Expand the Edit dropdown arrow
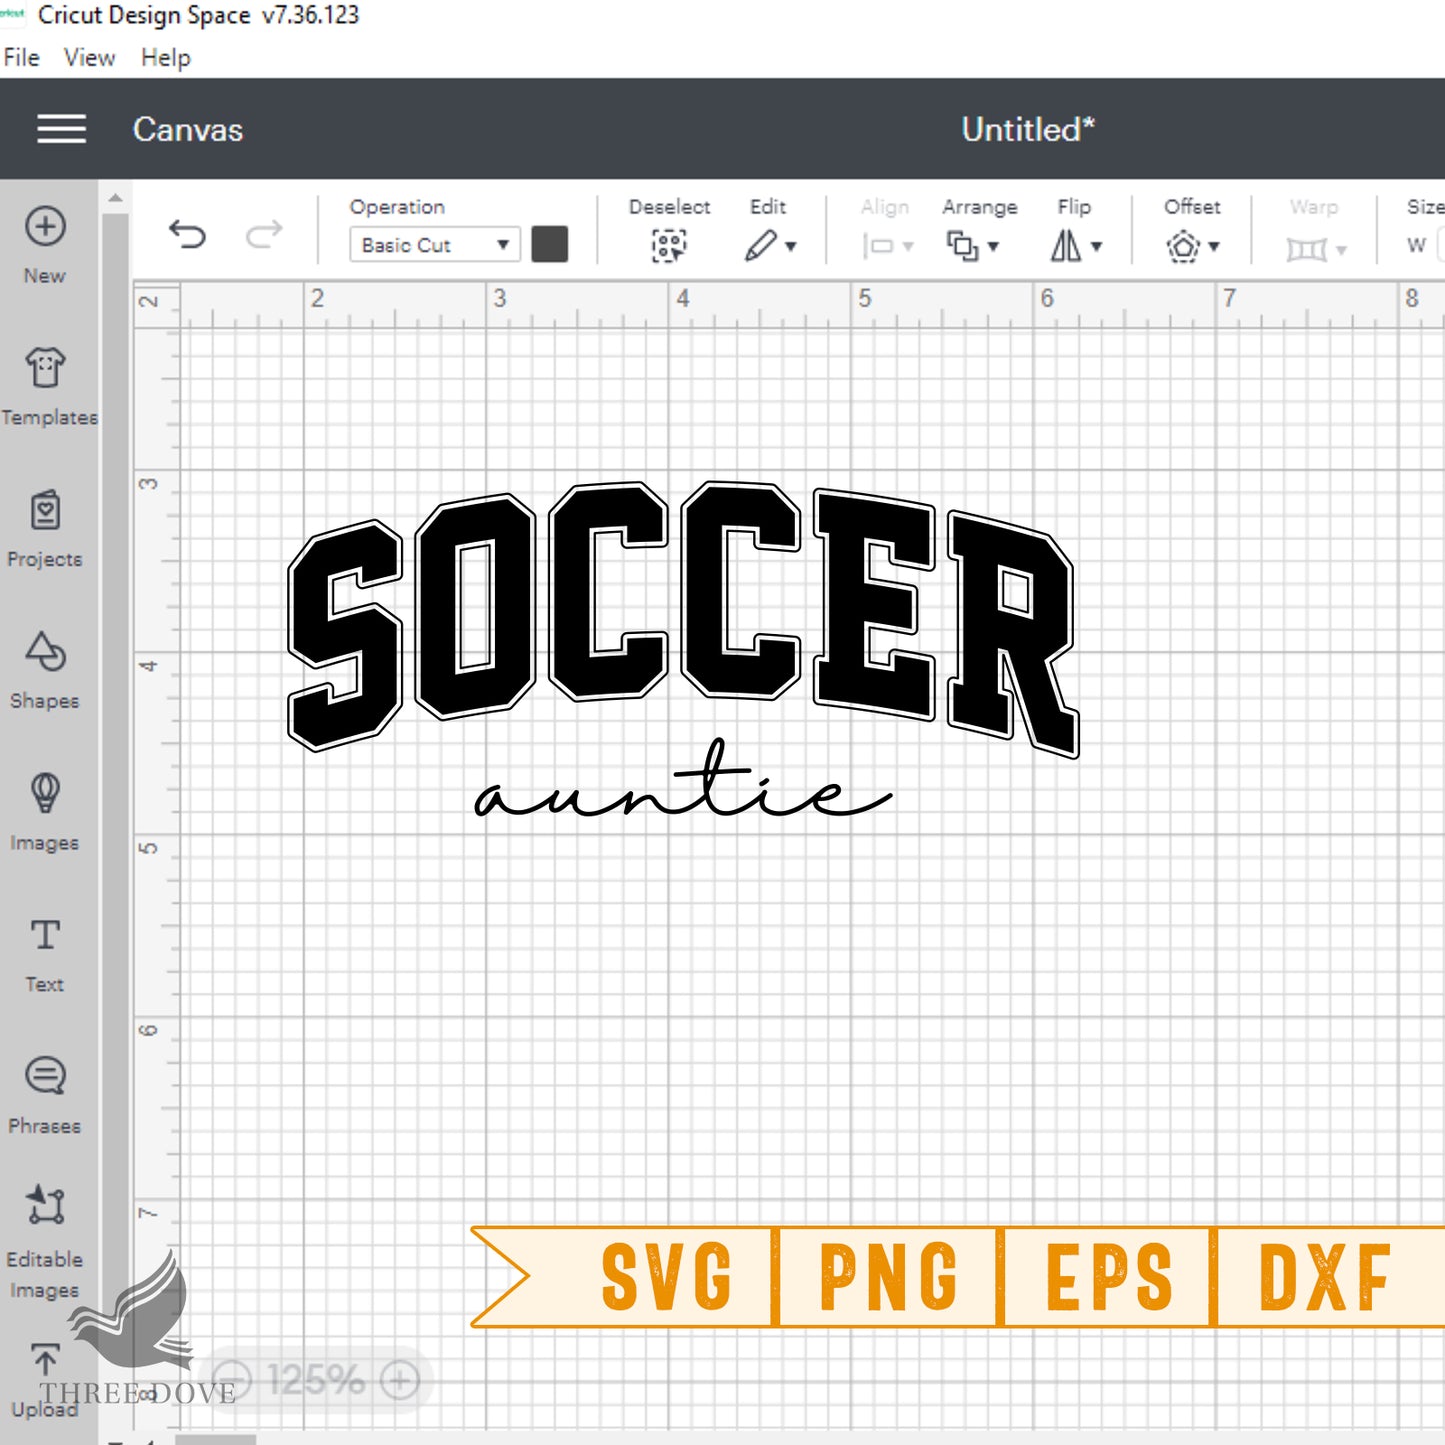The height and width of the screenshot is (1445, 1445). click(x=791, y=247)
